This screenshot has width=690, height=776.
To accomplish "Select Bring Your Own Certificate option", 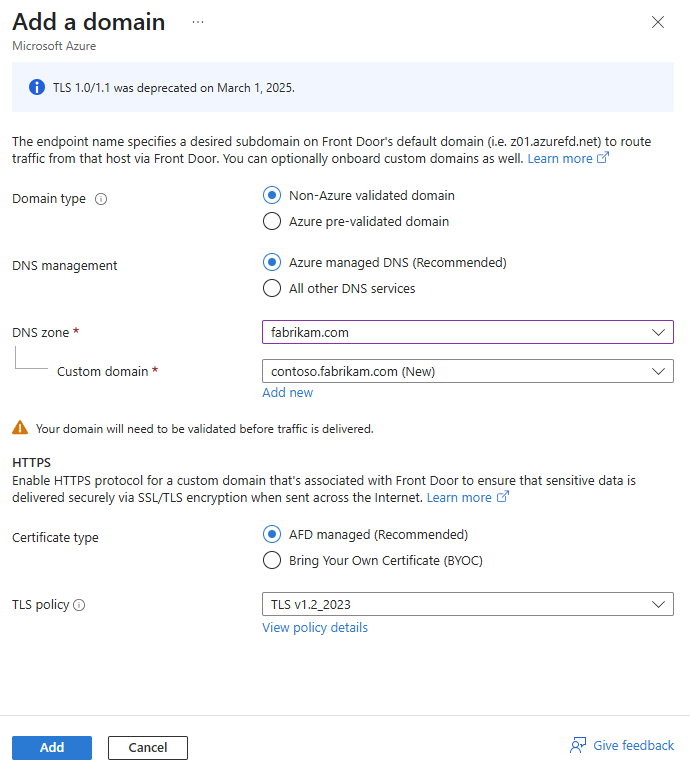I will coord(271,561).
